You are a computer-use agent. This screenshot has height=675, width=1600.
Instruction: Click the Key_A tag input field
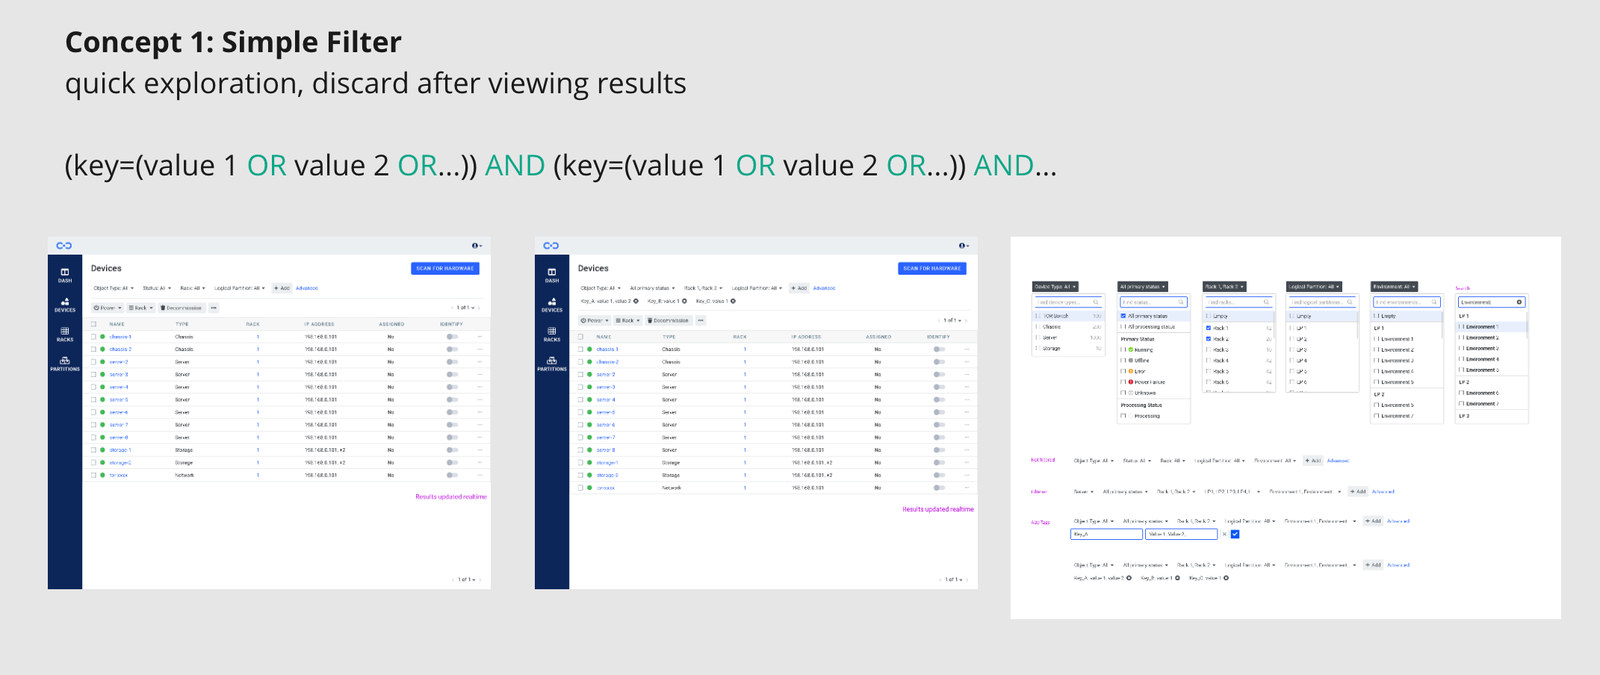point(1105,534)
